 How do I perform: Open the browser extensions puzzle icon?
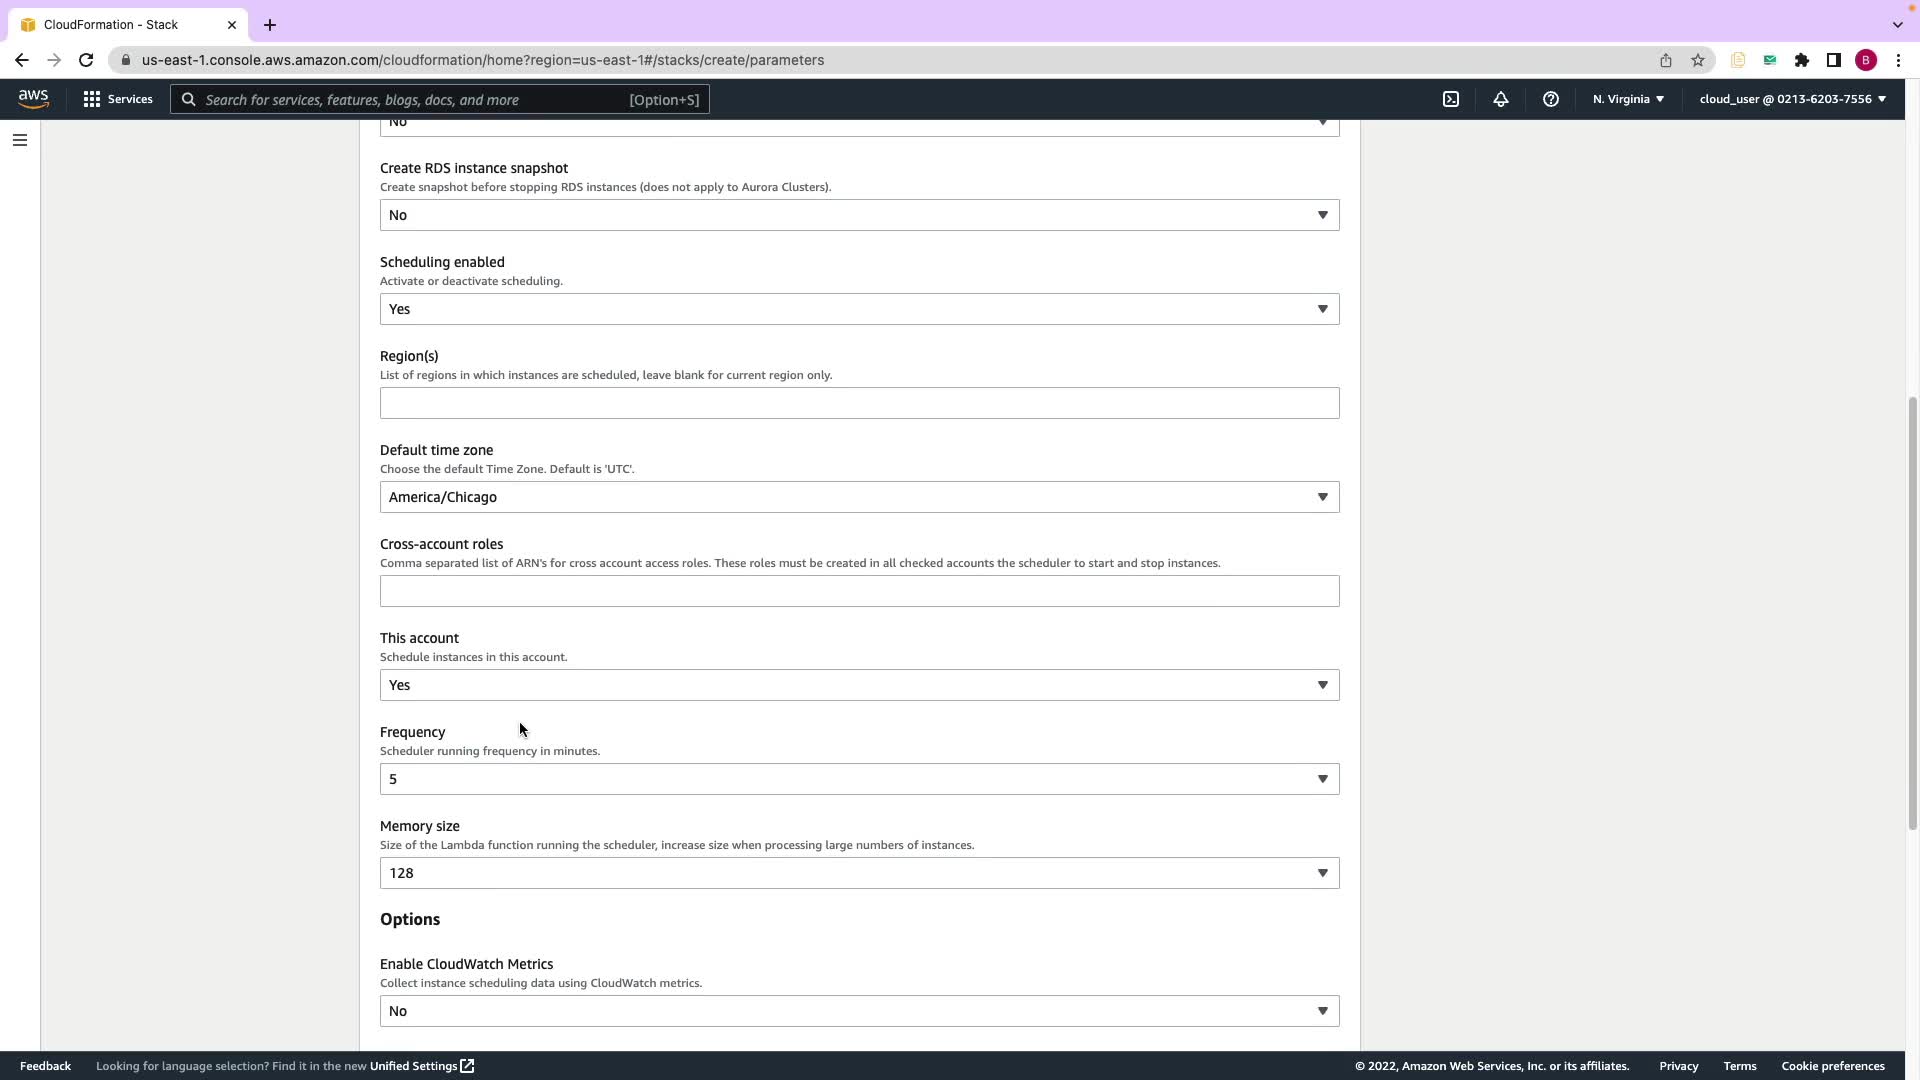click(x=1802, y=60)
